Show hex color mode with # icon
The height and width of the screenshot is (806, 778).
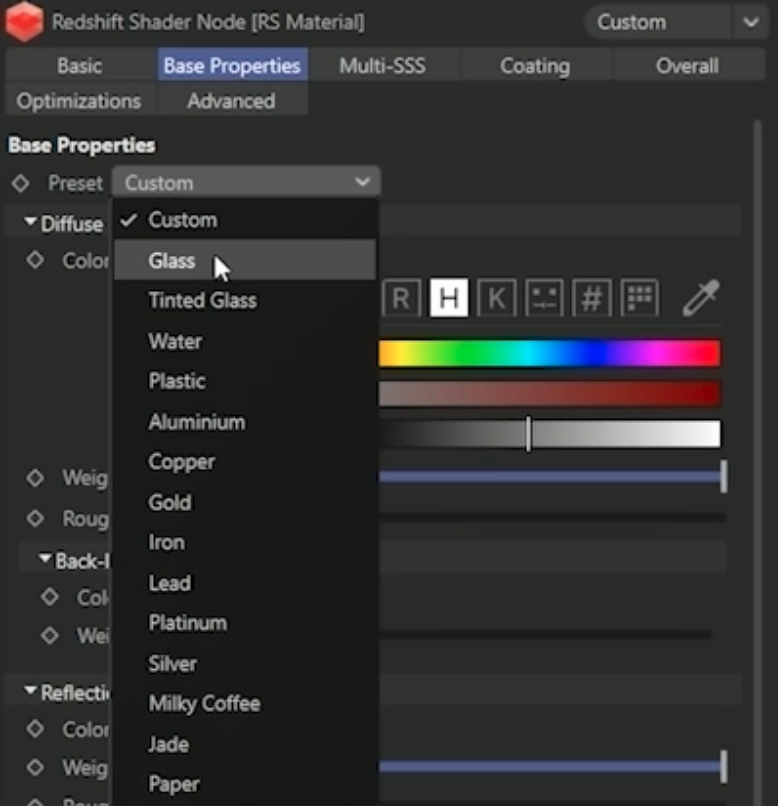591,298
